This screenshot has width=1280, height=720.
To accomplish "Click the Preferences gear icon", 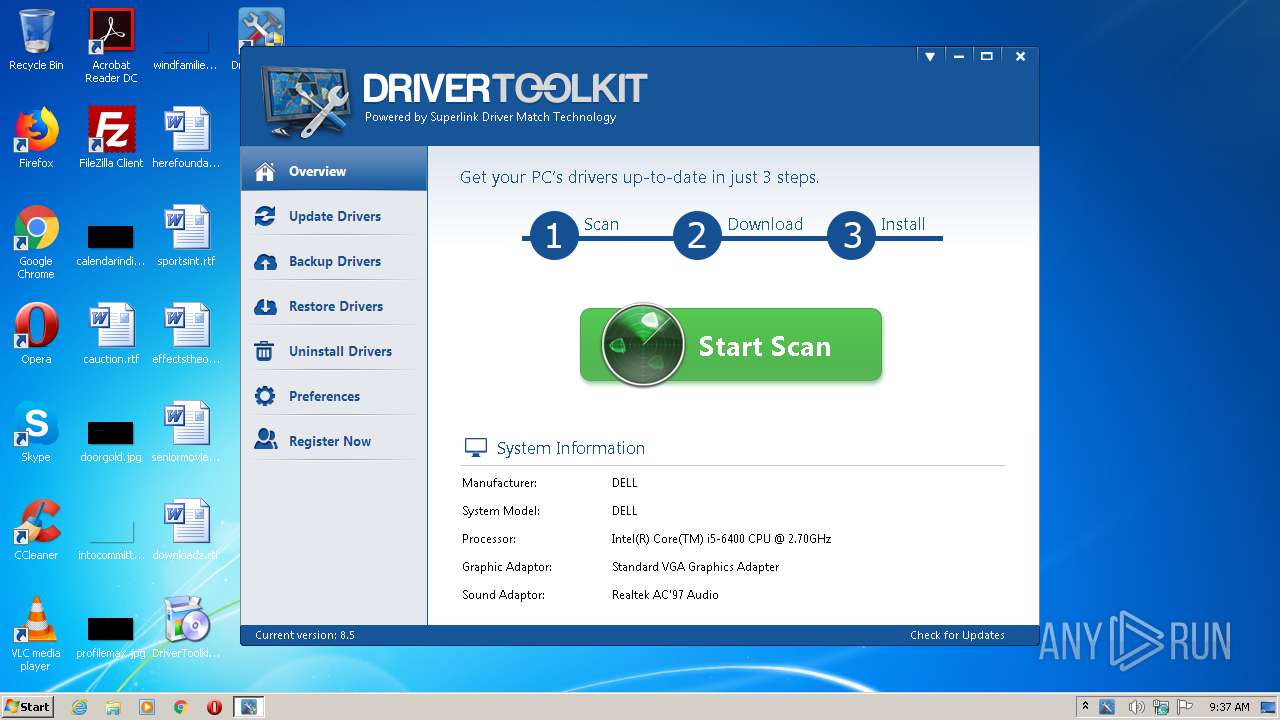I will tap(265, 396).
